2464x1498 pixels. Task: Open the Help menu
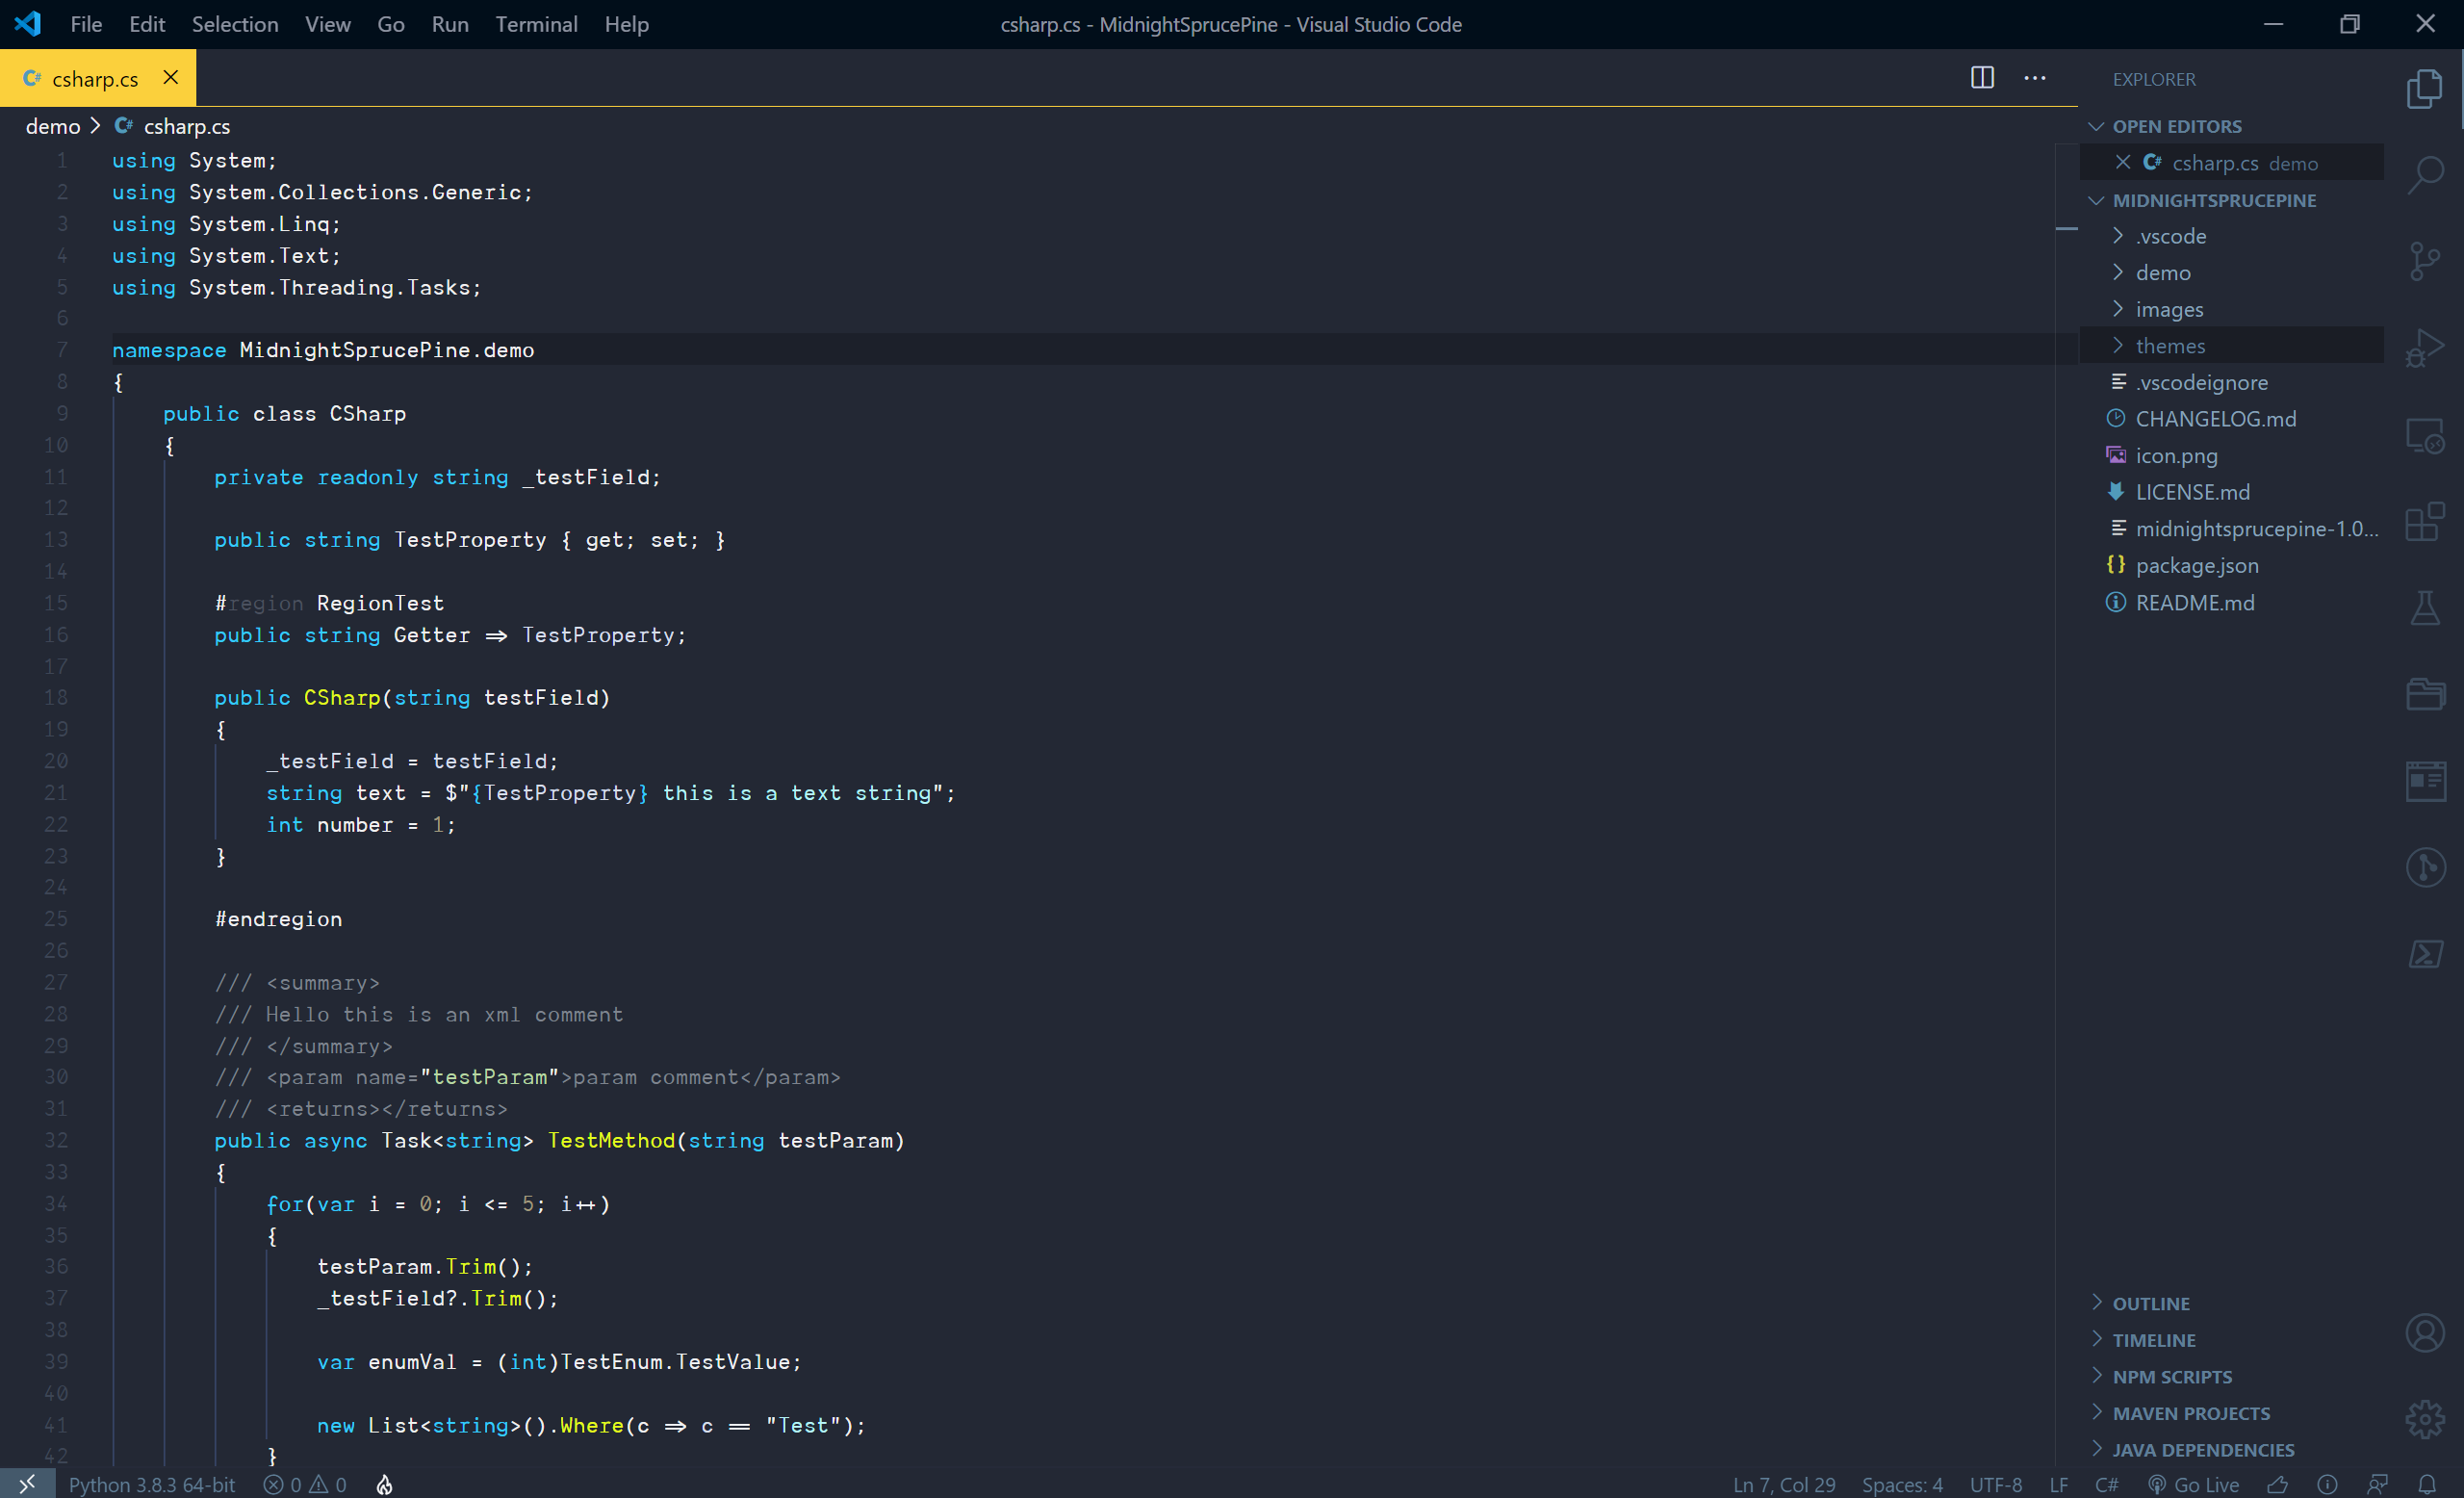click(x=626, y=24)
